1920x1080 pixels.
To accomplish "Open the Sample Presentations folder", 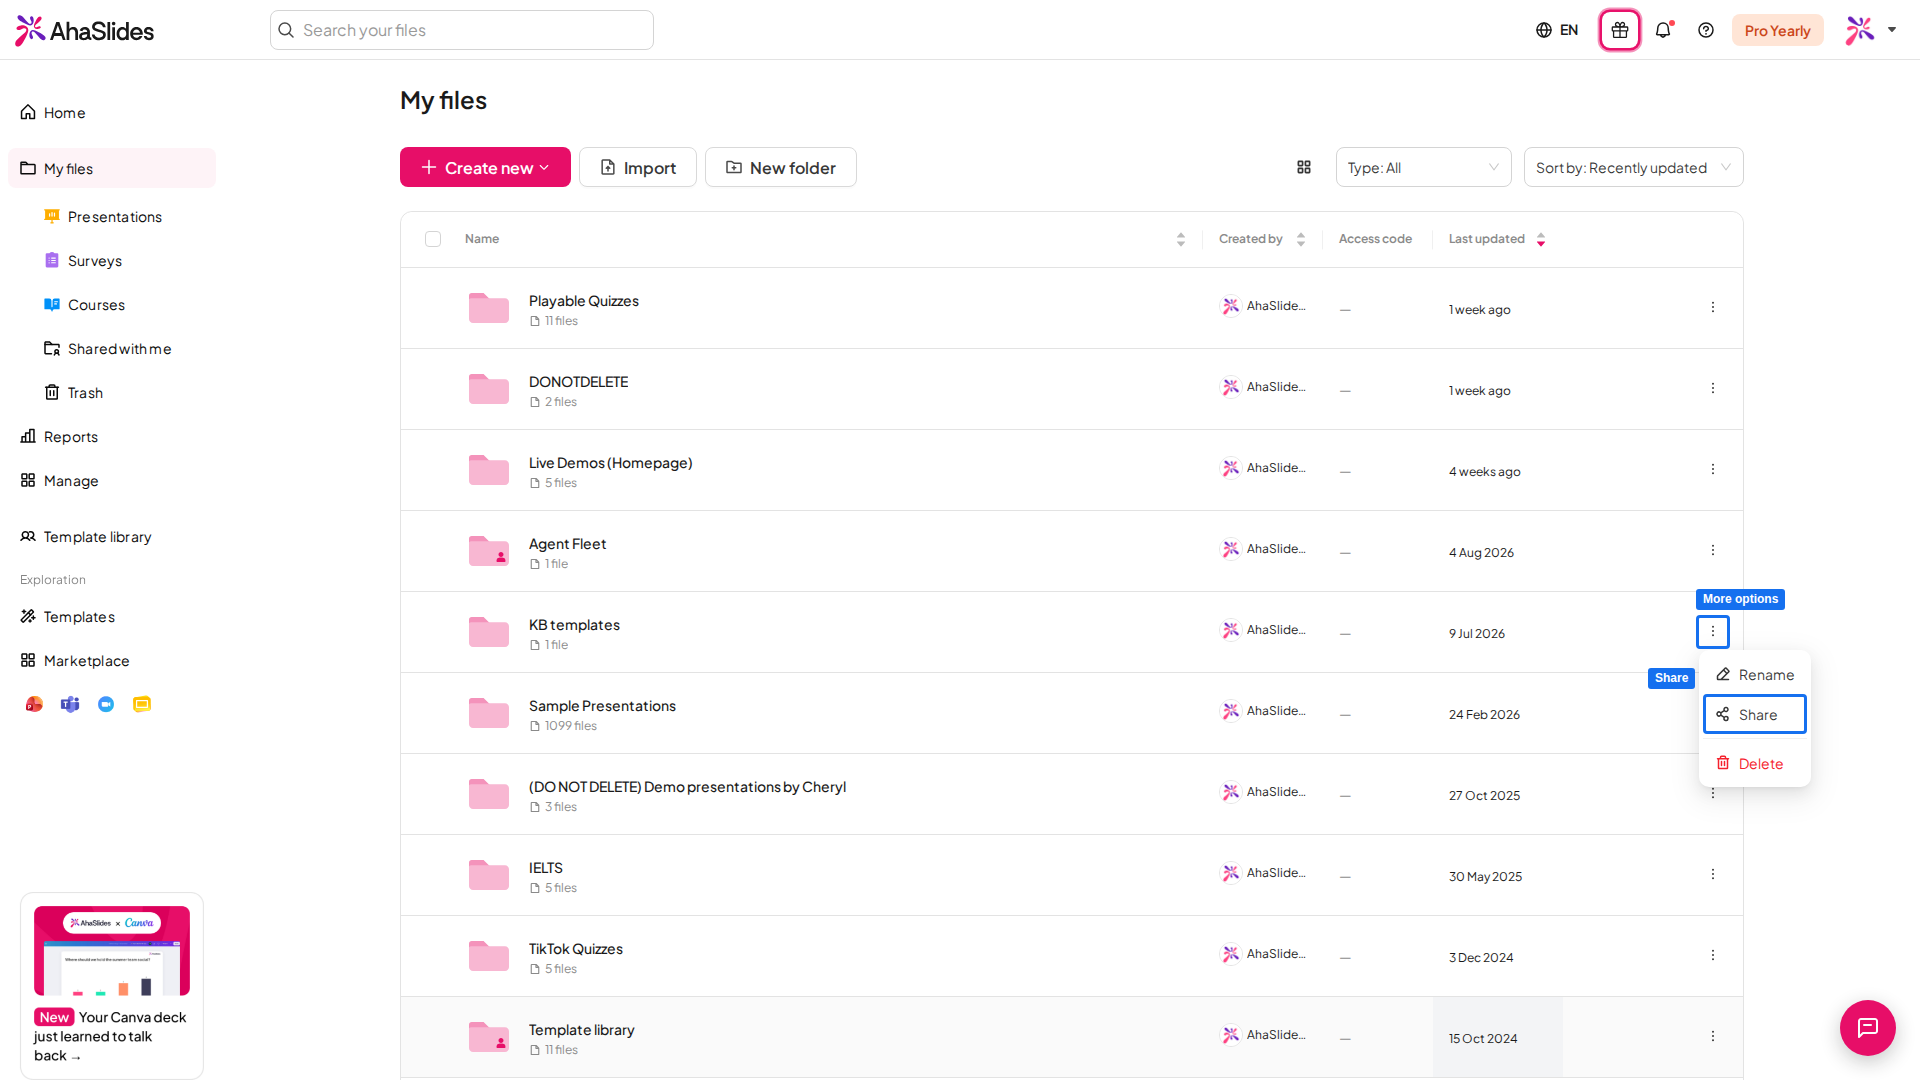I will click(x=602, y=706).
